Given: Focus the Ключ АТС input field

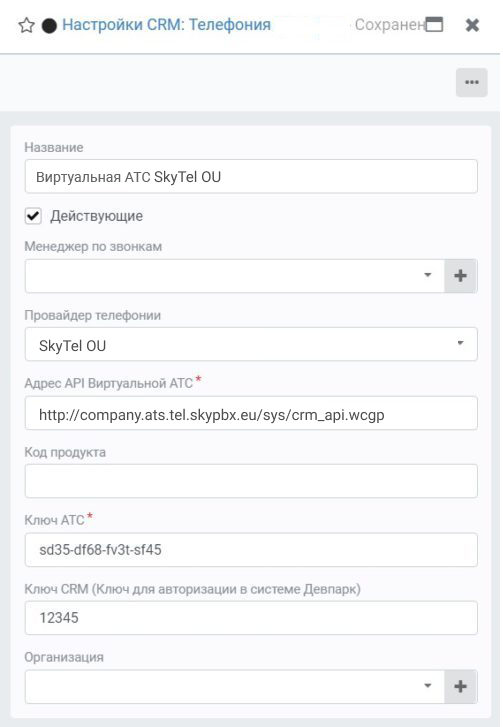Looking at the screenshot, I should coord(251,550).
